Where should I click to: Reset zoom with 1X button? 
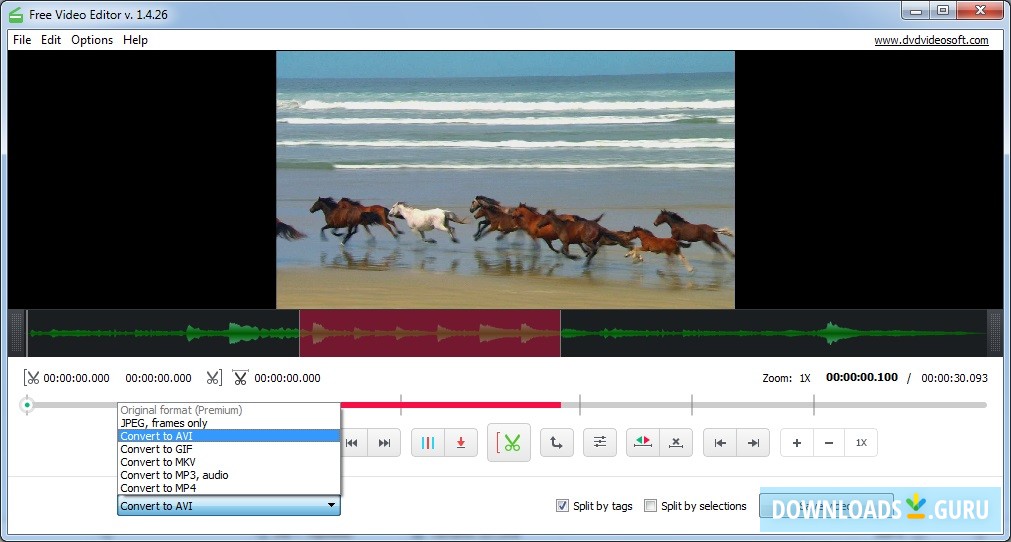pyautogui.click(x=861, y=443)
